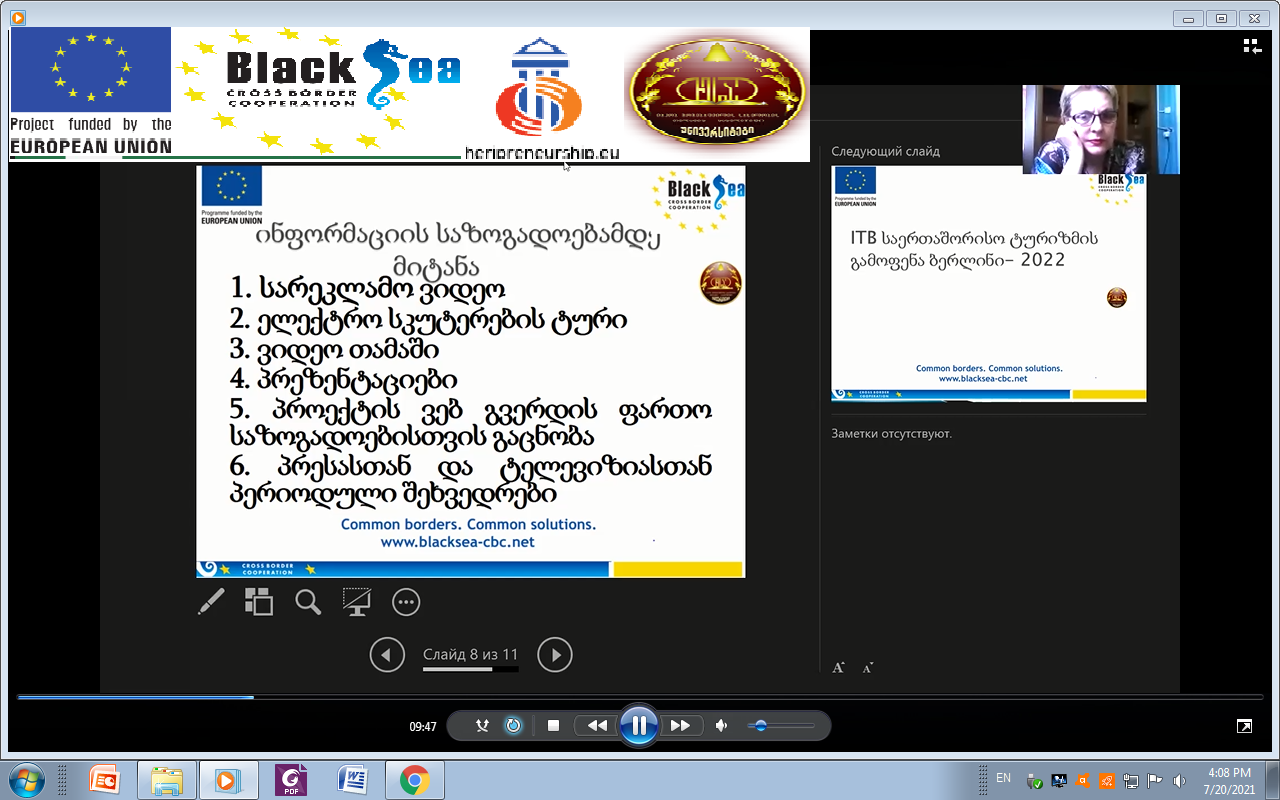Stop the video with the square button
The image size is (1280, 800).
pos(553,726)
